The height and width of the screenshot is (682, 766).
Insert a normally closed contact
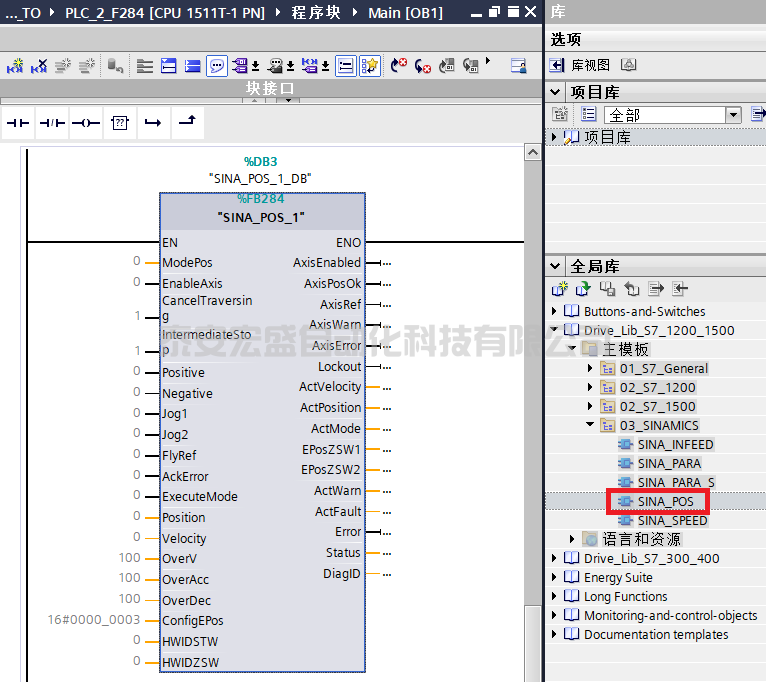coord(51,122)
